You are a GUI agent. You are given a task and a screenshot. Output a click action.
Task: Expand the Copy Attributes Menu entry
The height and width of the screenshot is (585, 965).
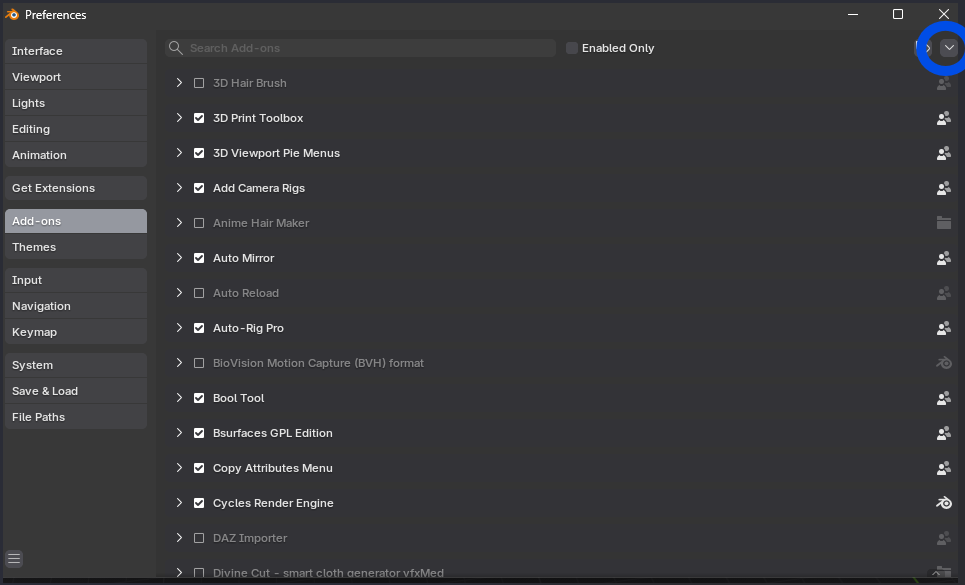coord(179,468)
